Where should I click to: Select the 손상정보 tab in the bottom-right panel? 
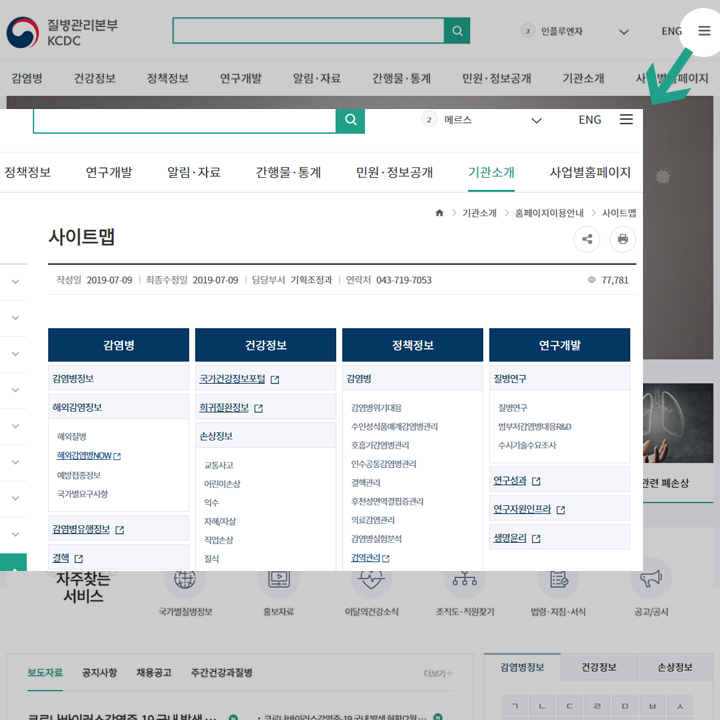(675, 667)
